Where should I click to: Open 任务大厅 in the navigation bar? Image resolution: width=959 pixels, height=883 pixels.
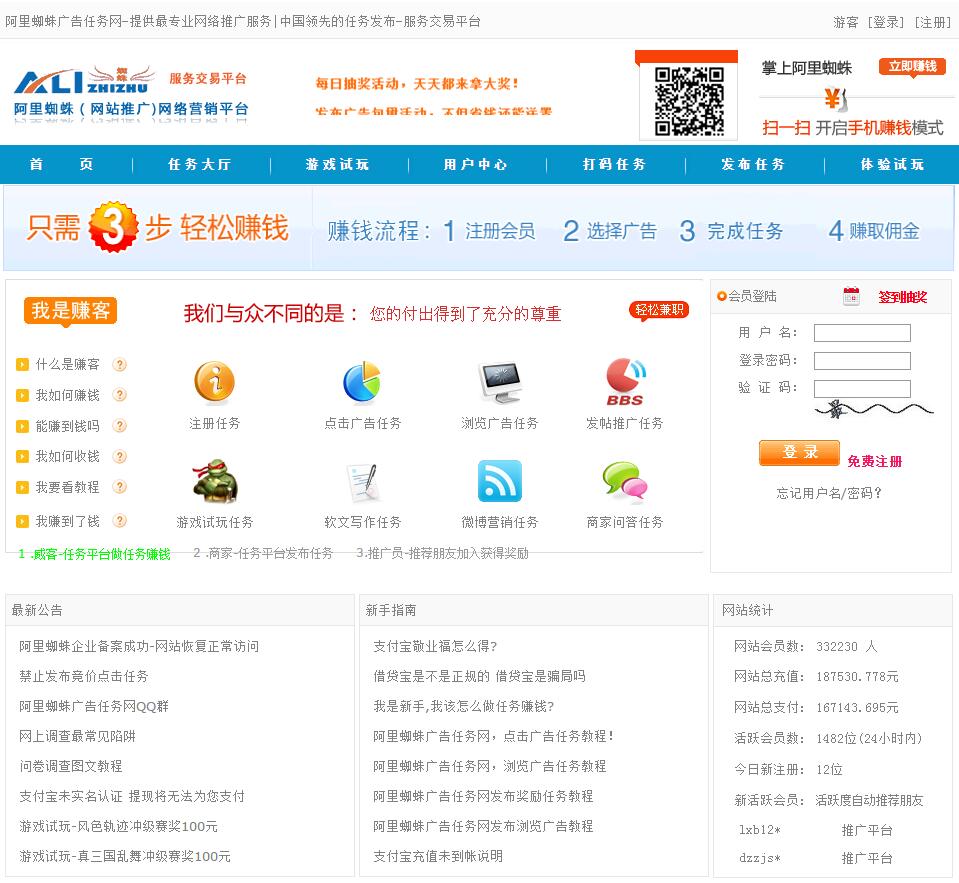(199, 164)
